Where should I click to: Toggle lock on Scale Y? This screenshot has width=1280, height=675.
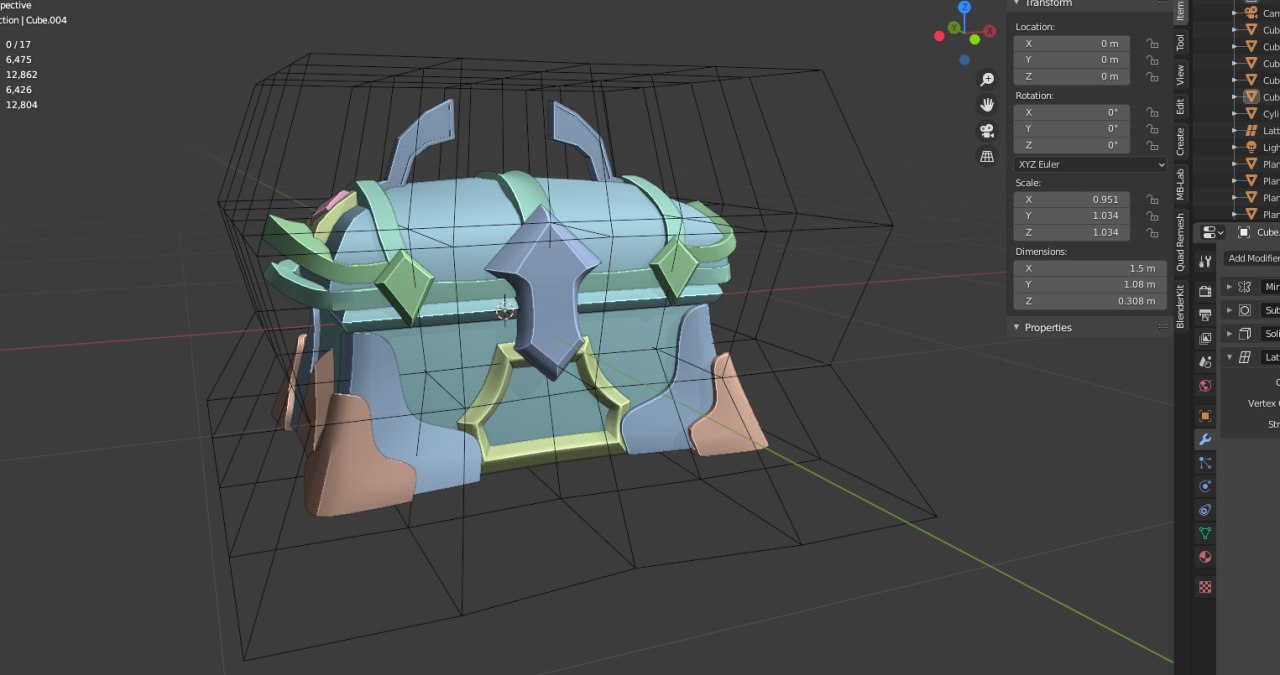tap(1152, 216)
